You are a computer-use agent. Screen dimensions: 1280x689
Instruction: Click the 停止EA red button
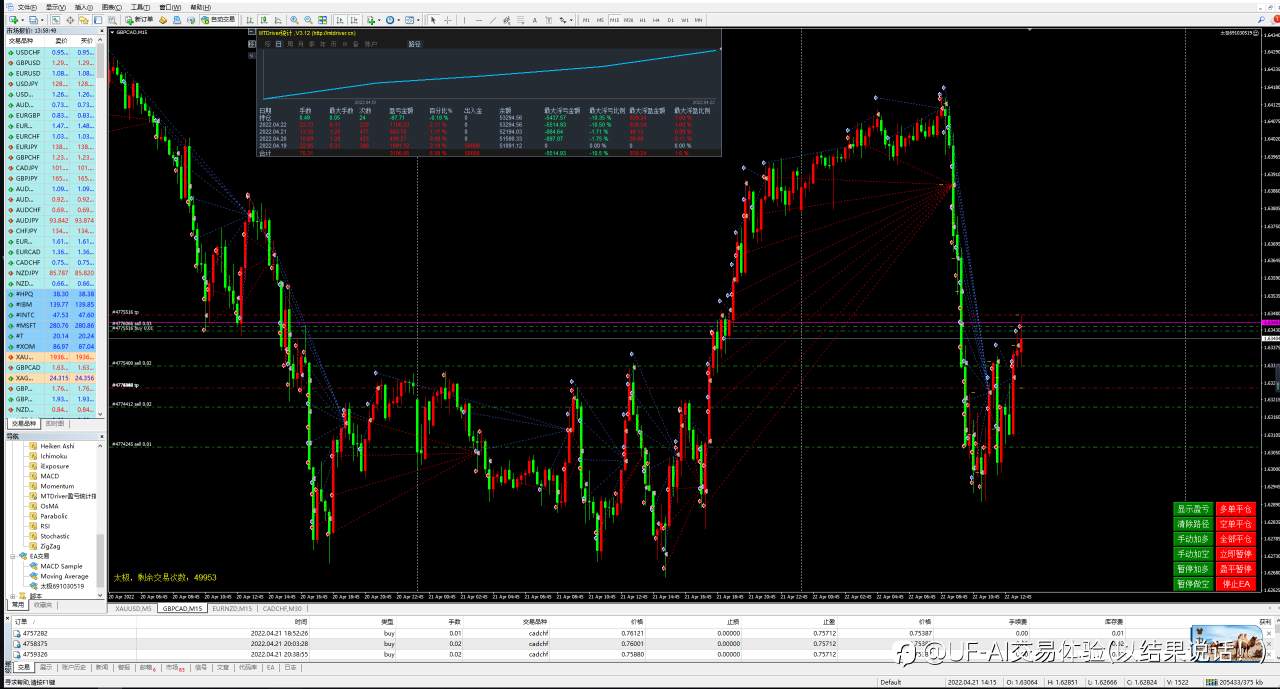pos(1237,584)
